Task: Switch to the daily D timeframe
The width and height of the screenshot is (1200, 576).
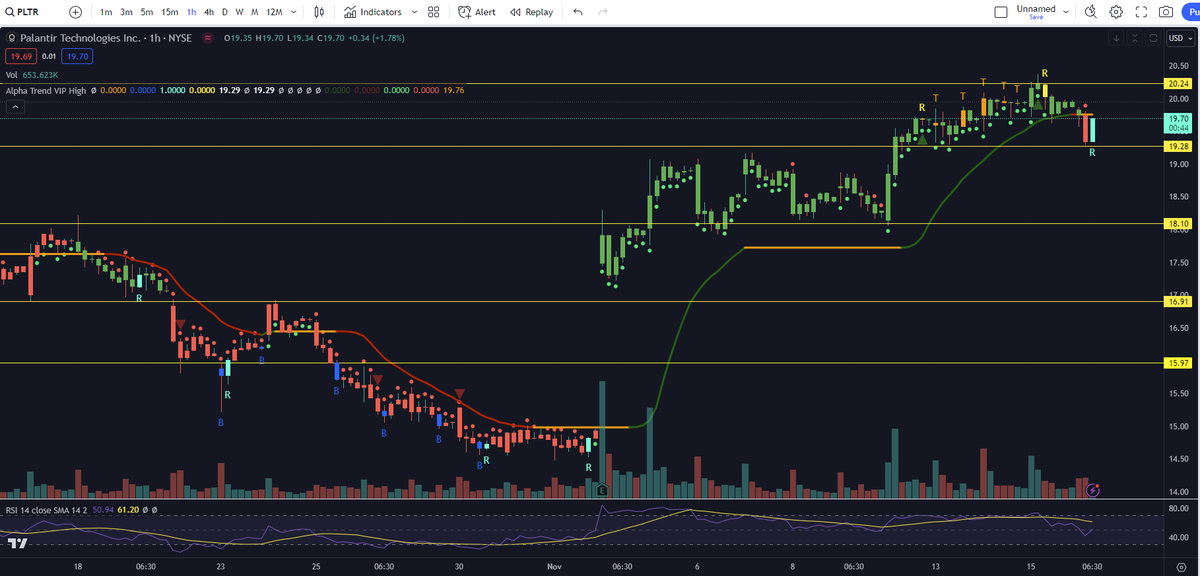Action: tap(224, 12)
